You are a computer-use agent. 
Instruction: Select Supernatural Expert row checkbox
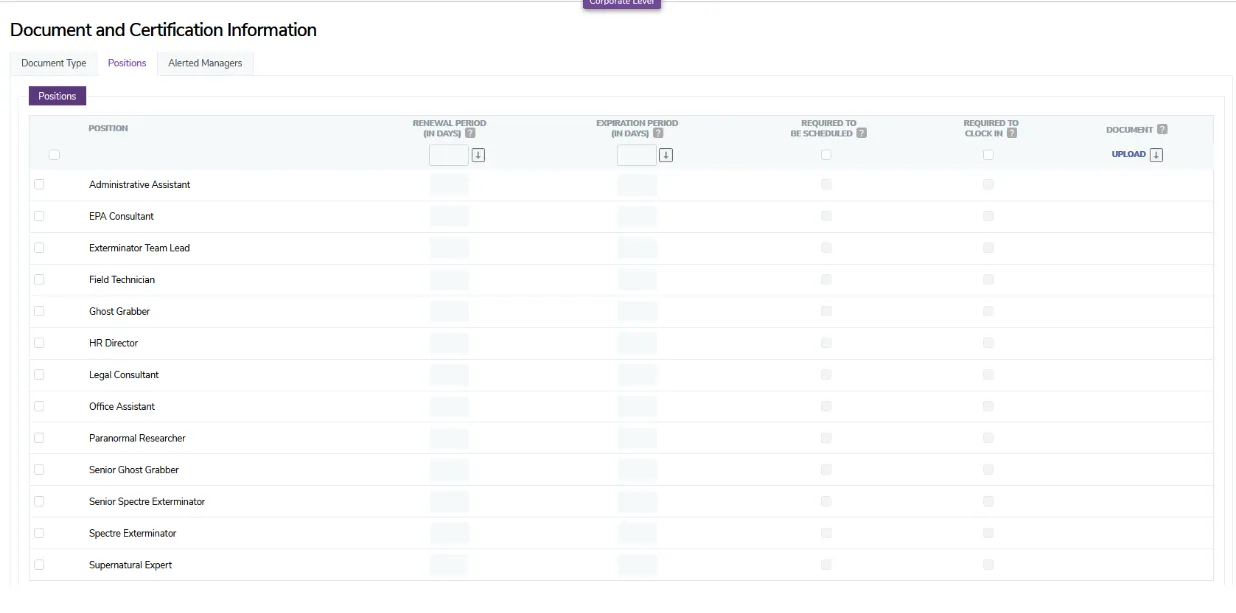point(39,565)
